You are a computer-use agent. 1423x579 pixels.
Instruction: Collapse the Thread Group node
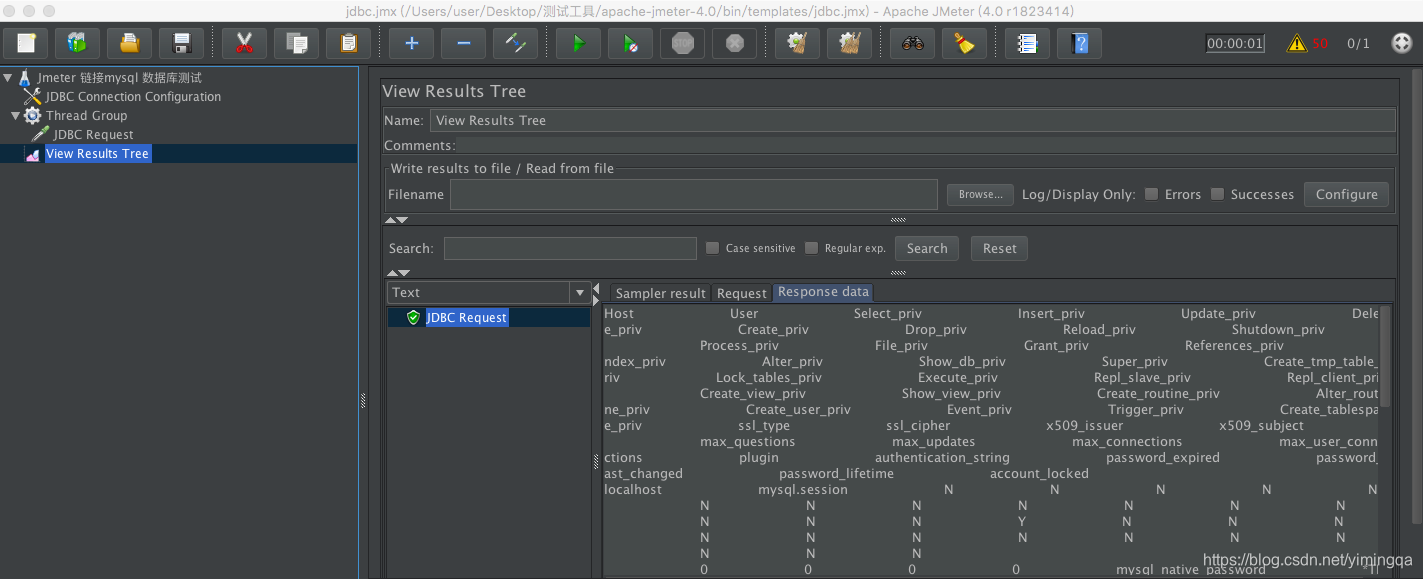point(15,116)
